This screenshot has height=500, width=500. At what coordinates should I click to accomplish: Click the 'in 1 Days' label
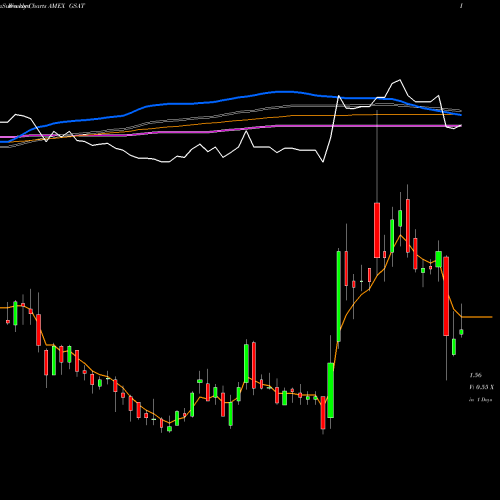481,399
